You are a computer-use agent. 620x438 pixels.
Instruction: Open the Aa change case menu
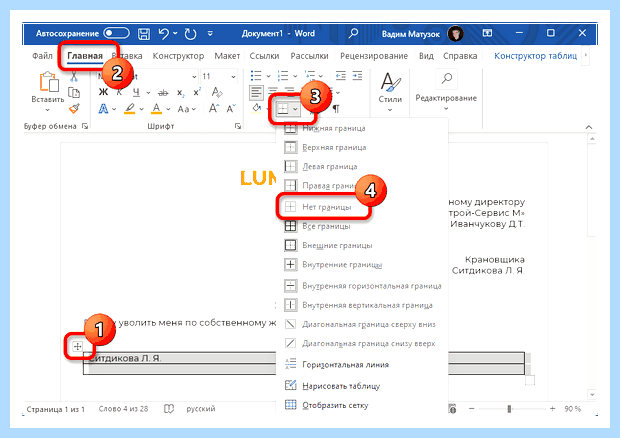[x=186, y=109]
